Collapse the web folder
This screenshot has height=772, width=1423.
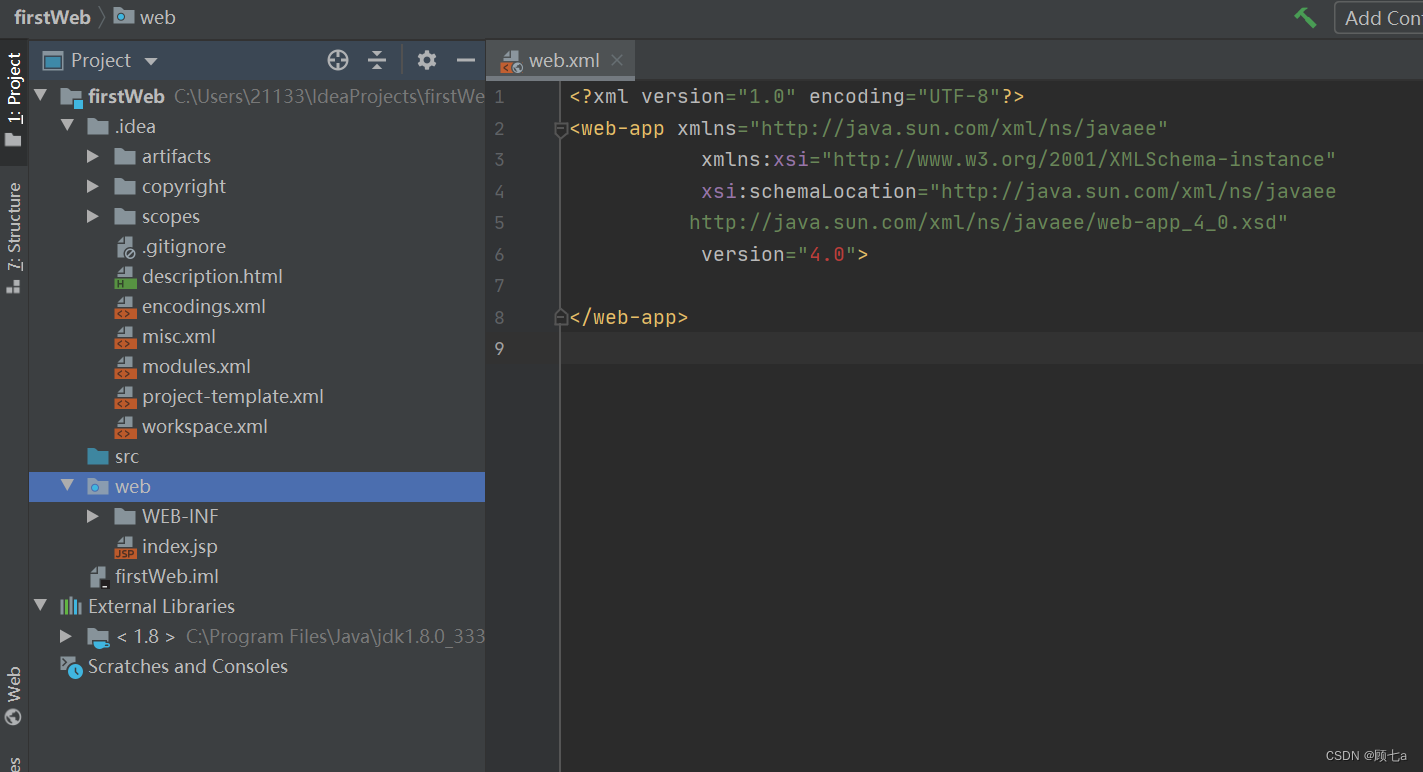pyautogui.click(x=67, y=486)
